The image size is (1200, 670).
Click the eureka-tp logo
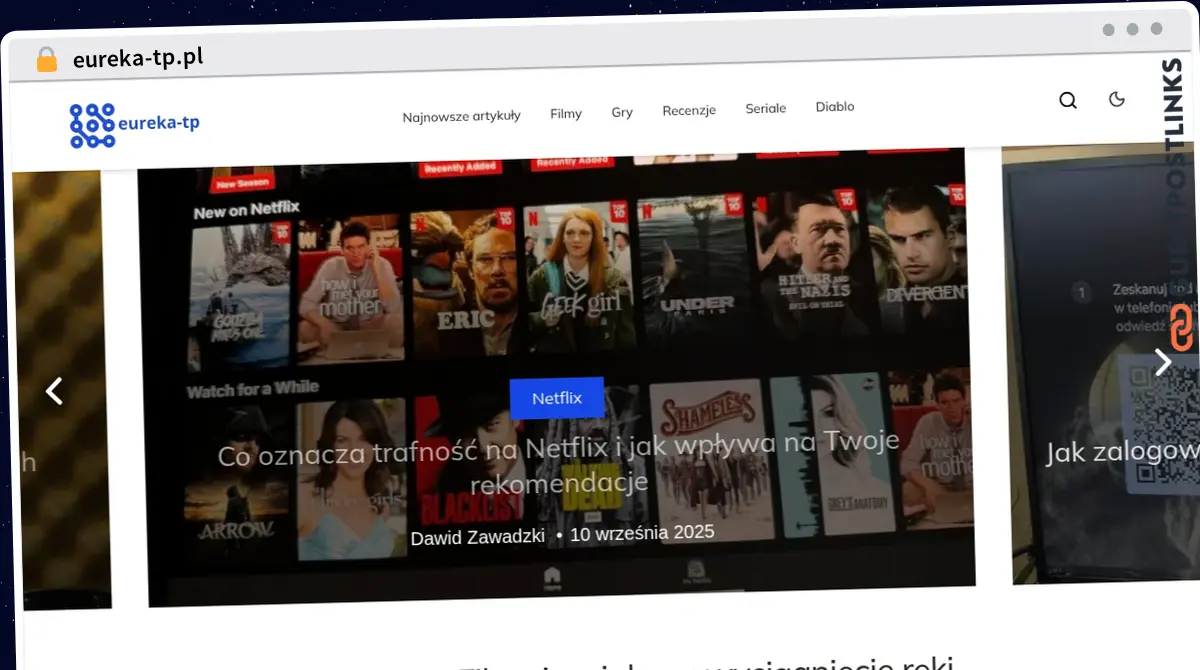(134, 125)
